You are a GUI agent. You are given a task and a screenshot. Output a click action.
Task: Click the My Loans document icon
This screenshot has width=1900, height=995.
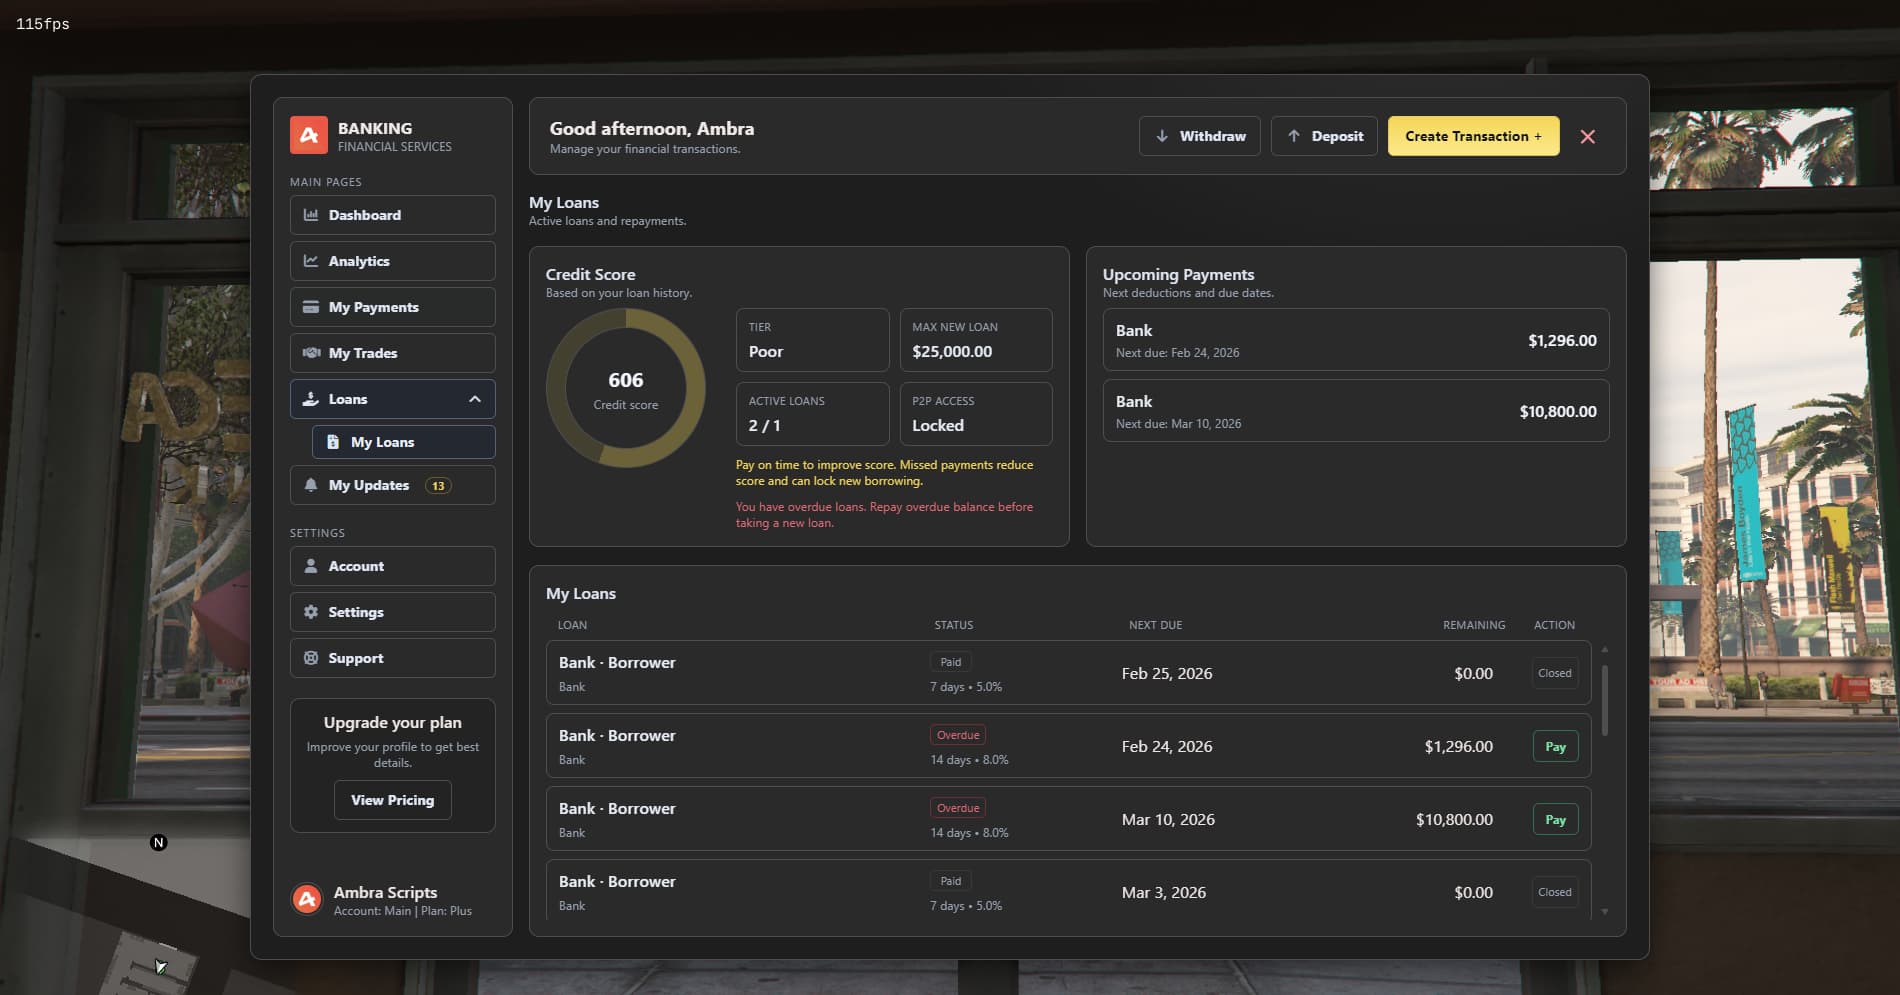[333, 442]
